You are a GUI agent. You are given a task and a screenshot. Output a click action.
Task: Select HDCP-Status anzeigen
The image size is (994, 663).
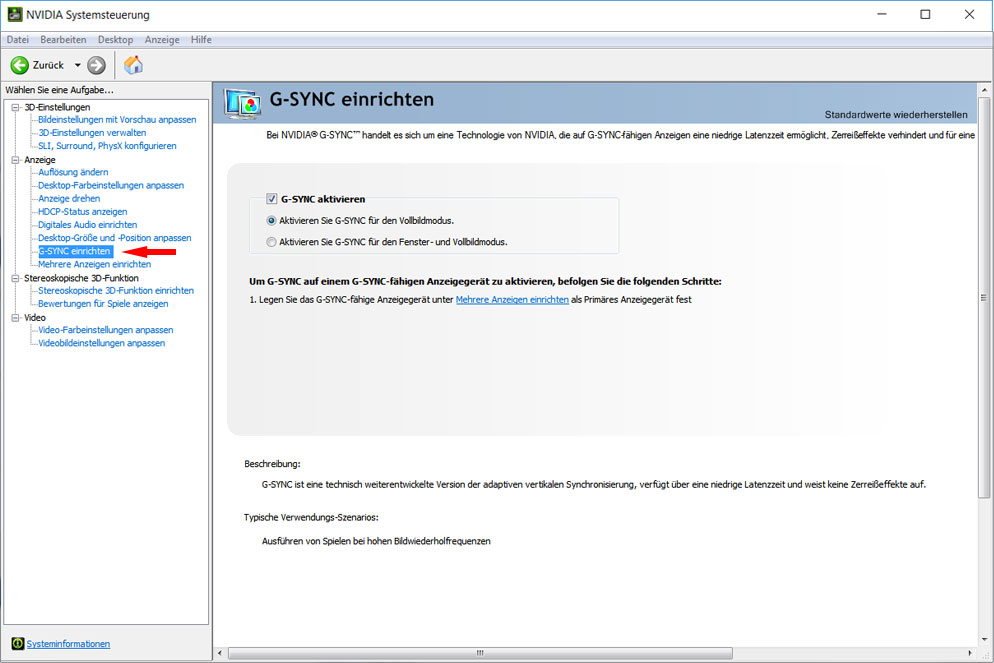tap(82, 212)
